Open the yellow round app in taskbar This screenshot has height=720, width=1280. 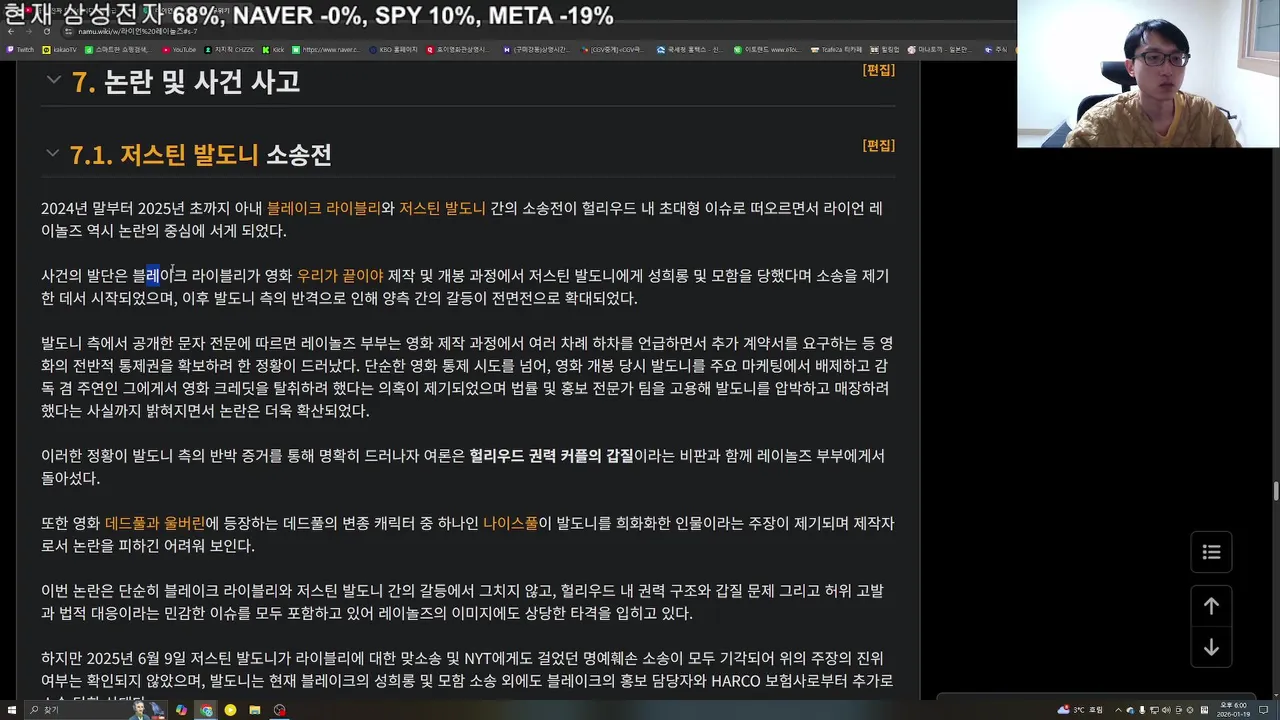tap(230, 710)
